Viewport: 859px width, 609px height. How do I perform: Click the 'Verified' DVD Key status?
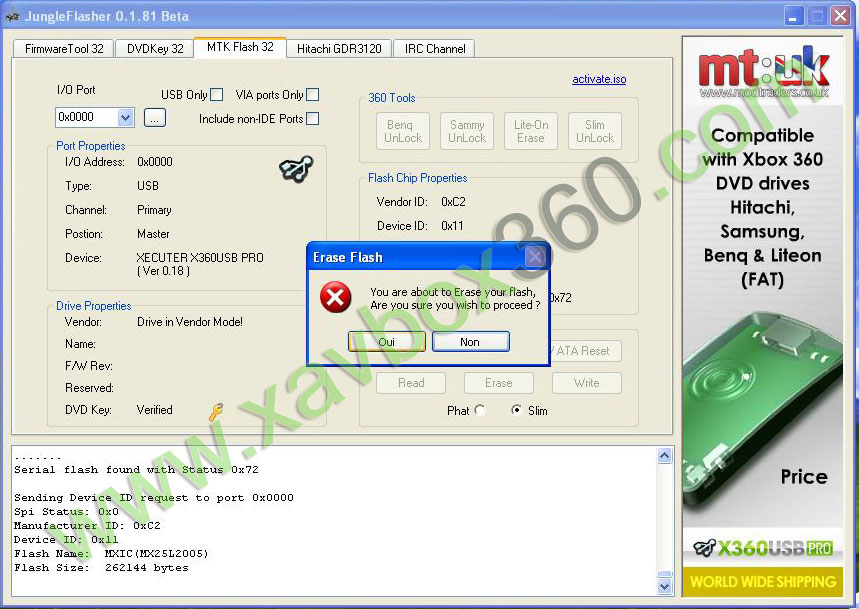click(x=154, y=410)
